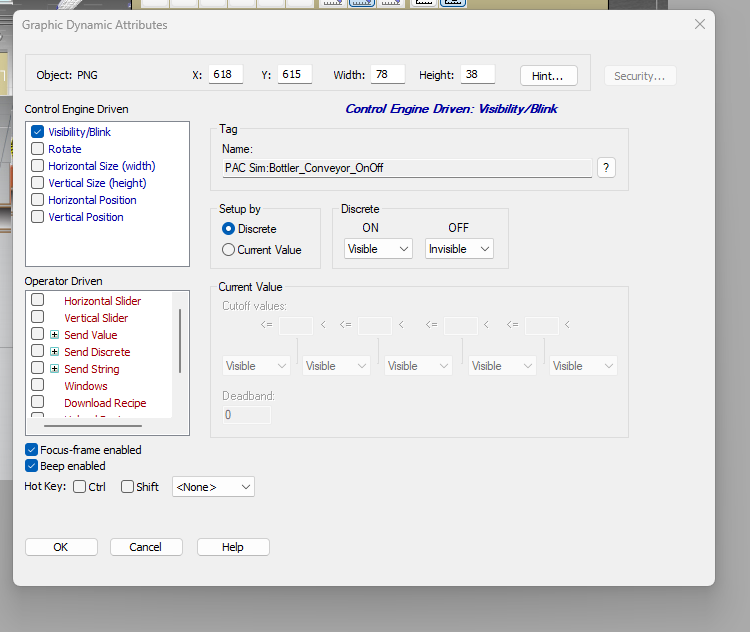Screen dimensions: 750x632
Task: Expand the Send String plus icon
Action: (55, 369)
